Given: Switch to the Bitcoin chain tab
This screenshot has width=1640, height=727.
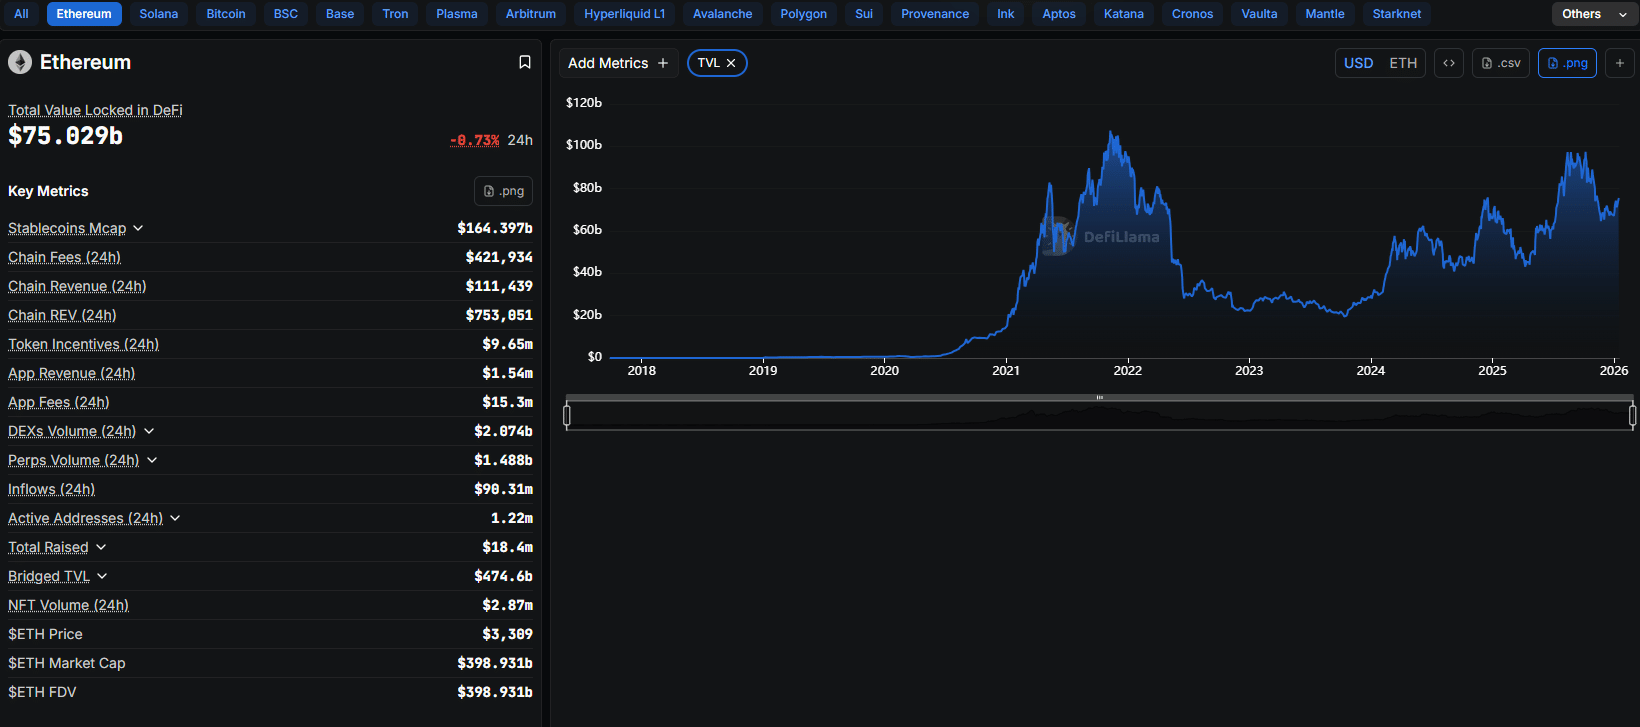Looking at the screenshot, I should [x=226, y=14].
